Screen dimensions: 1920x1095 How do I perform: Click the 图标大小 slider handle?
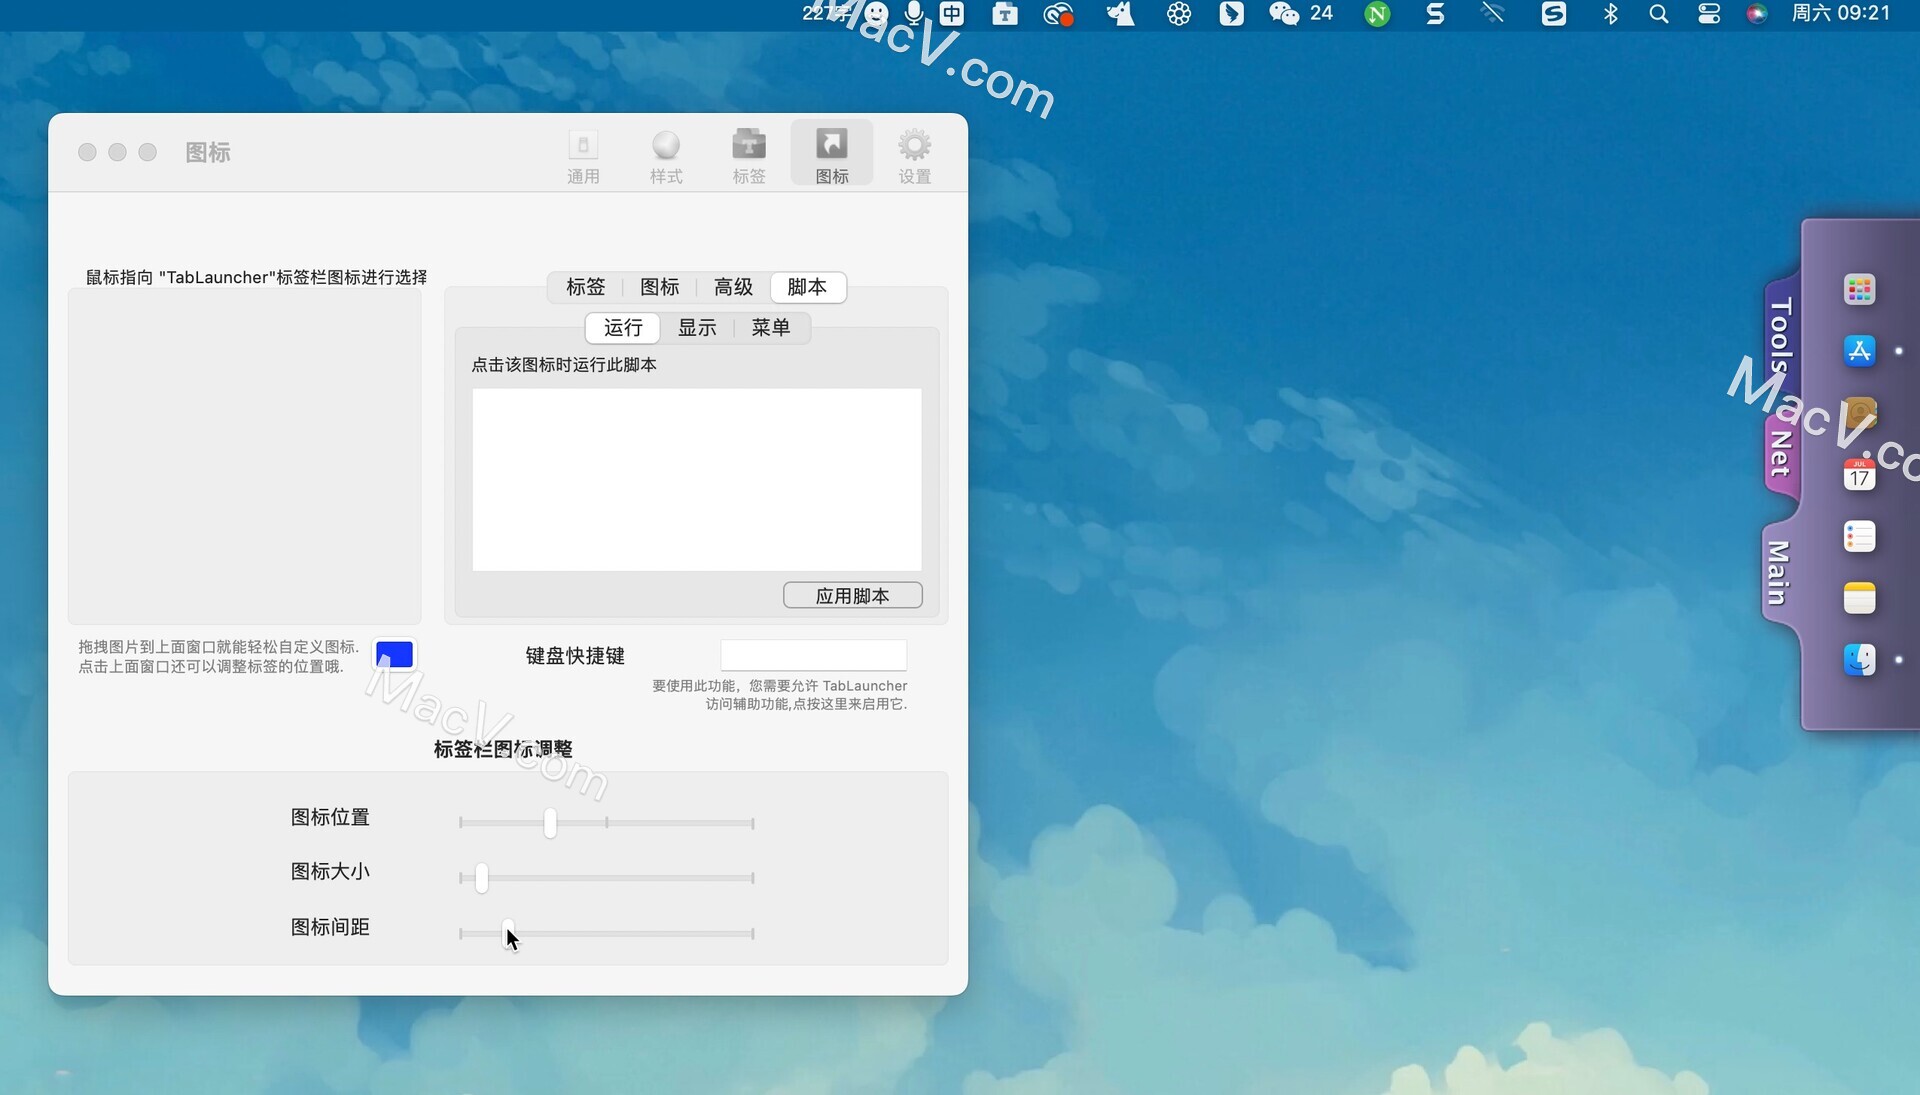482,878
